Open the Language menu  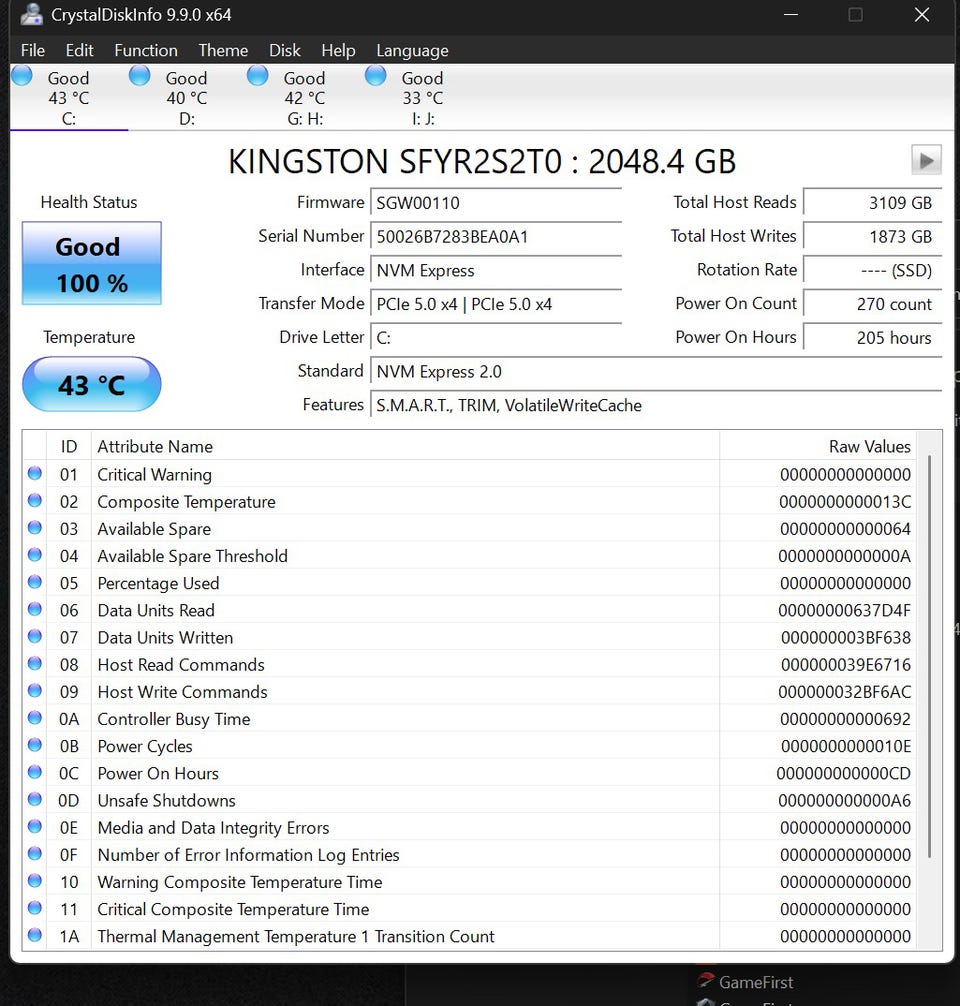[412, 50]
